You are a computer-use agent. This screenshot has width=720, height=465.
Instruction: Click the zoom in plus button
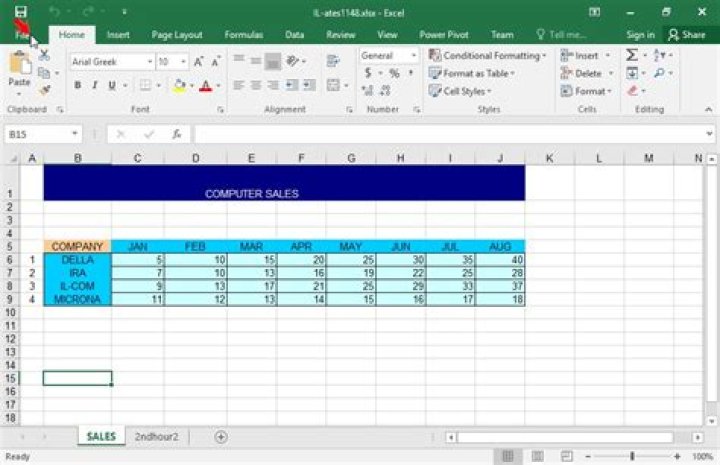(677, 456)
